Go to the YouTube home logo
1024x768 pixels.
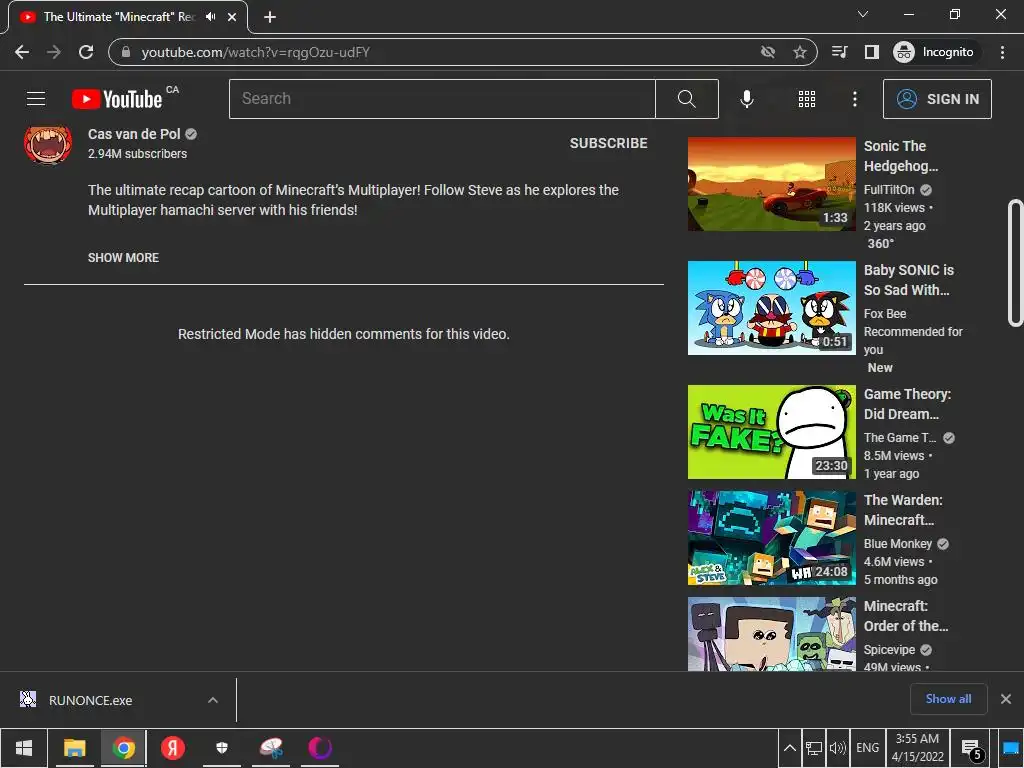(118, 99)
